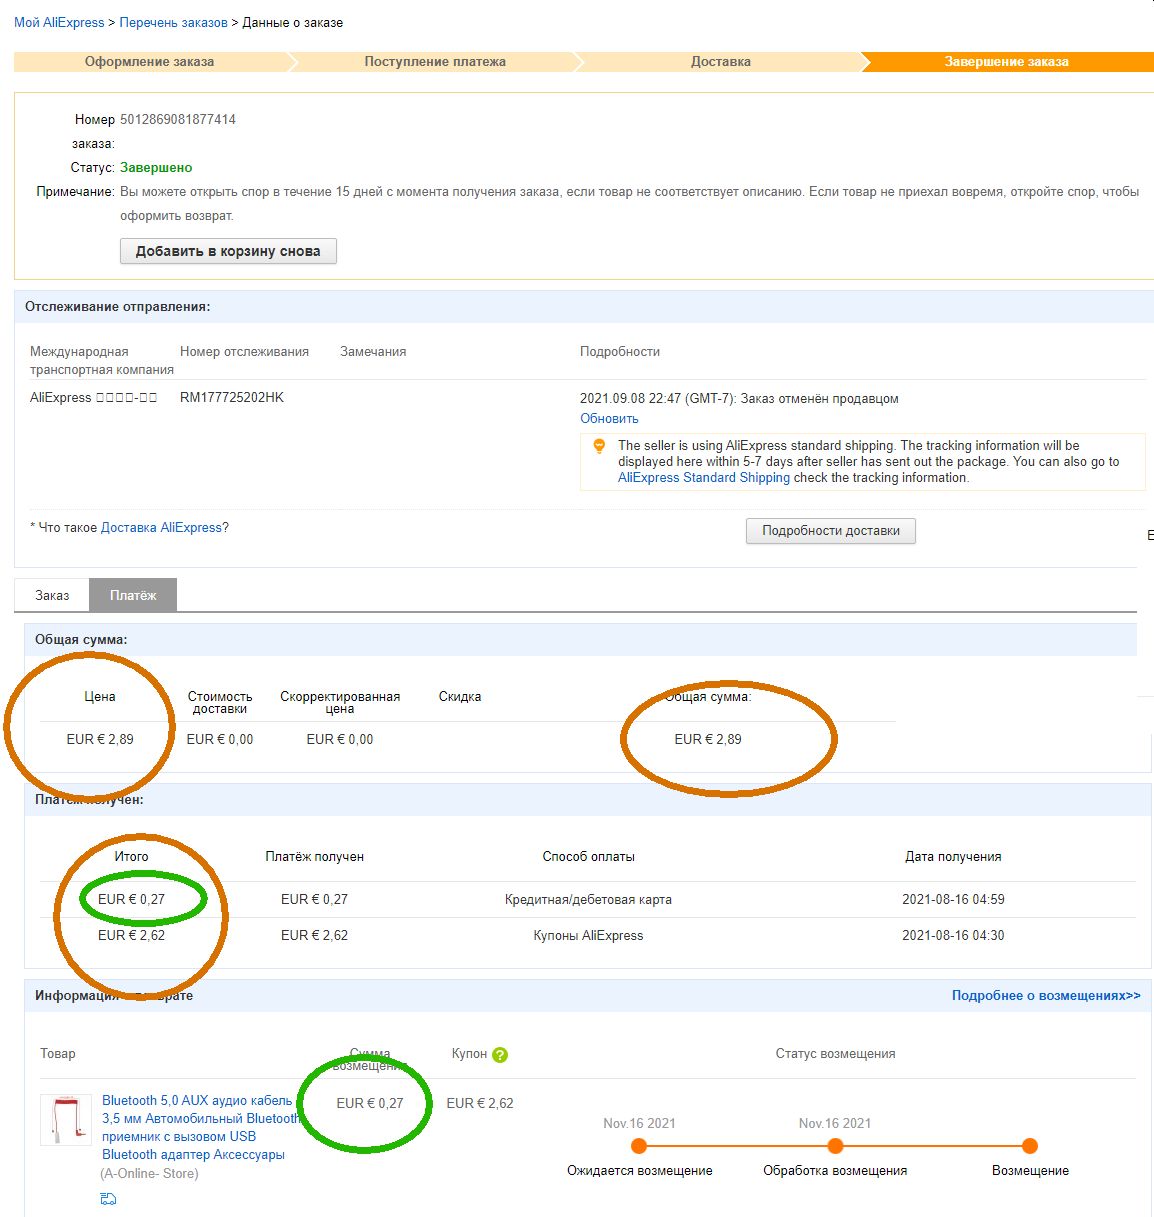This screenshot has height=1217, width=1154.
Task: Open the Bluetooth AUX cable product thumbnail
Action: coord(66,1120)
